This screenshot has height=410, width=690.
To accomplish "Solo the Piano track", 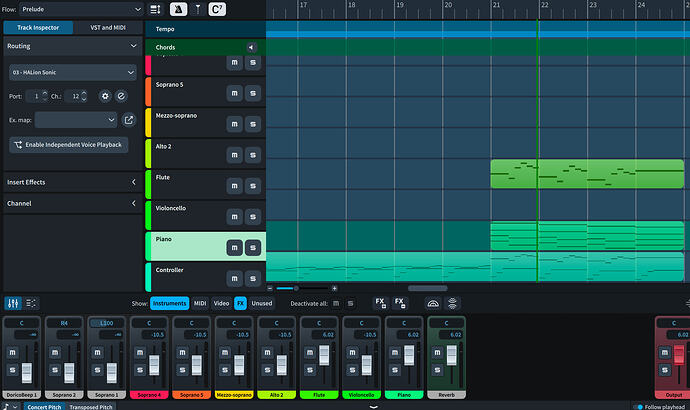I will pos(253,248).
